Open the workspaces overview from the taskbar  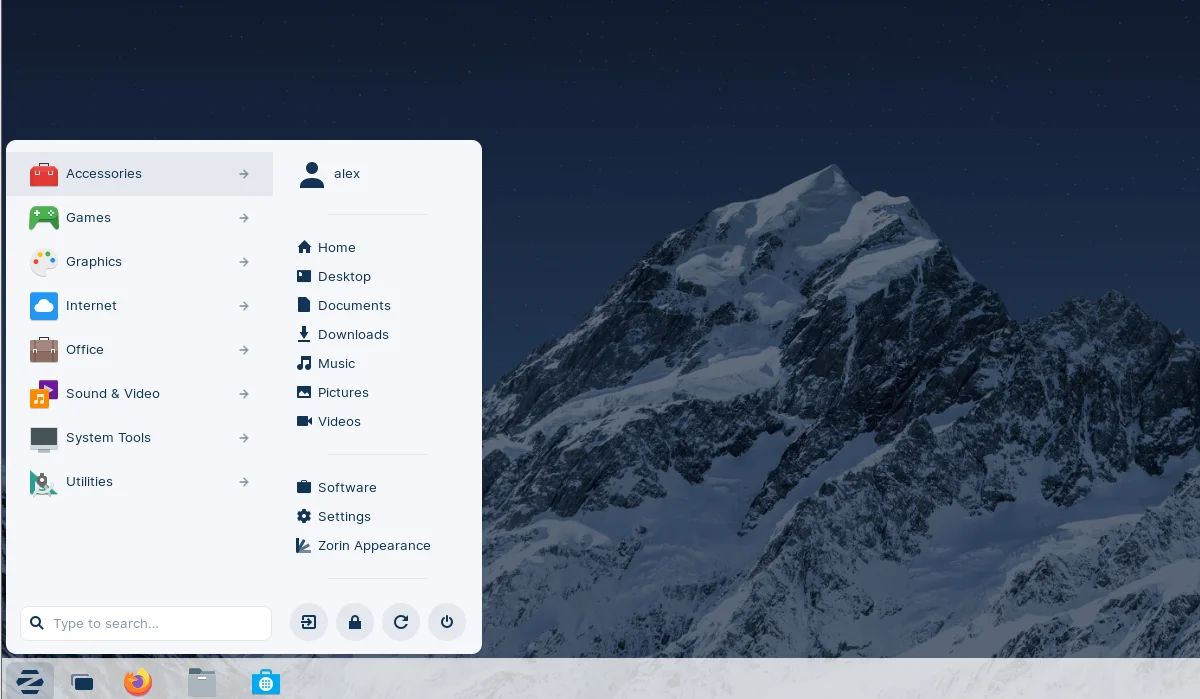83,682
